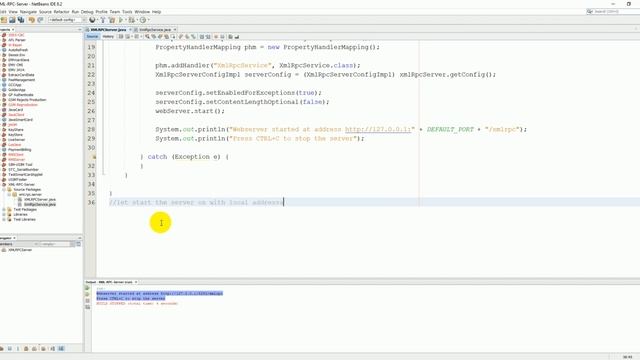Click the Next Bookmark editor icon
The image size is (640, 360).
coord(187,37)
